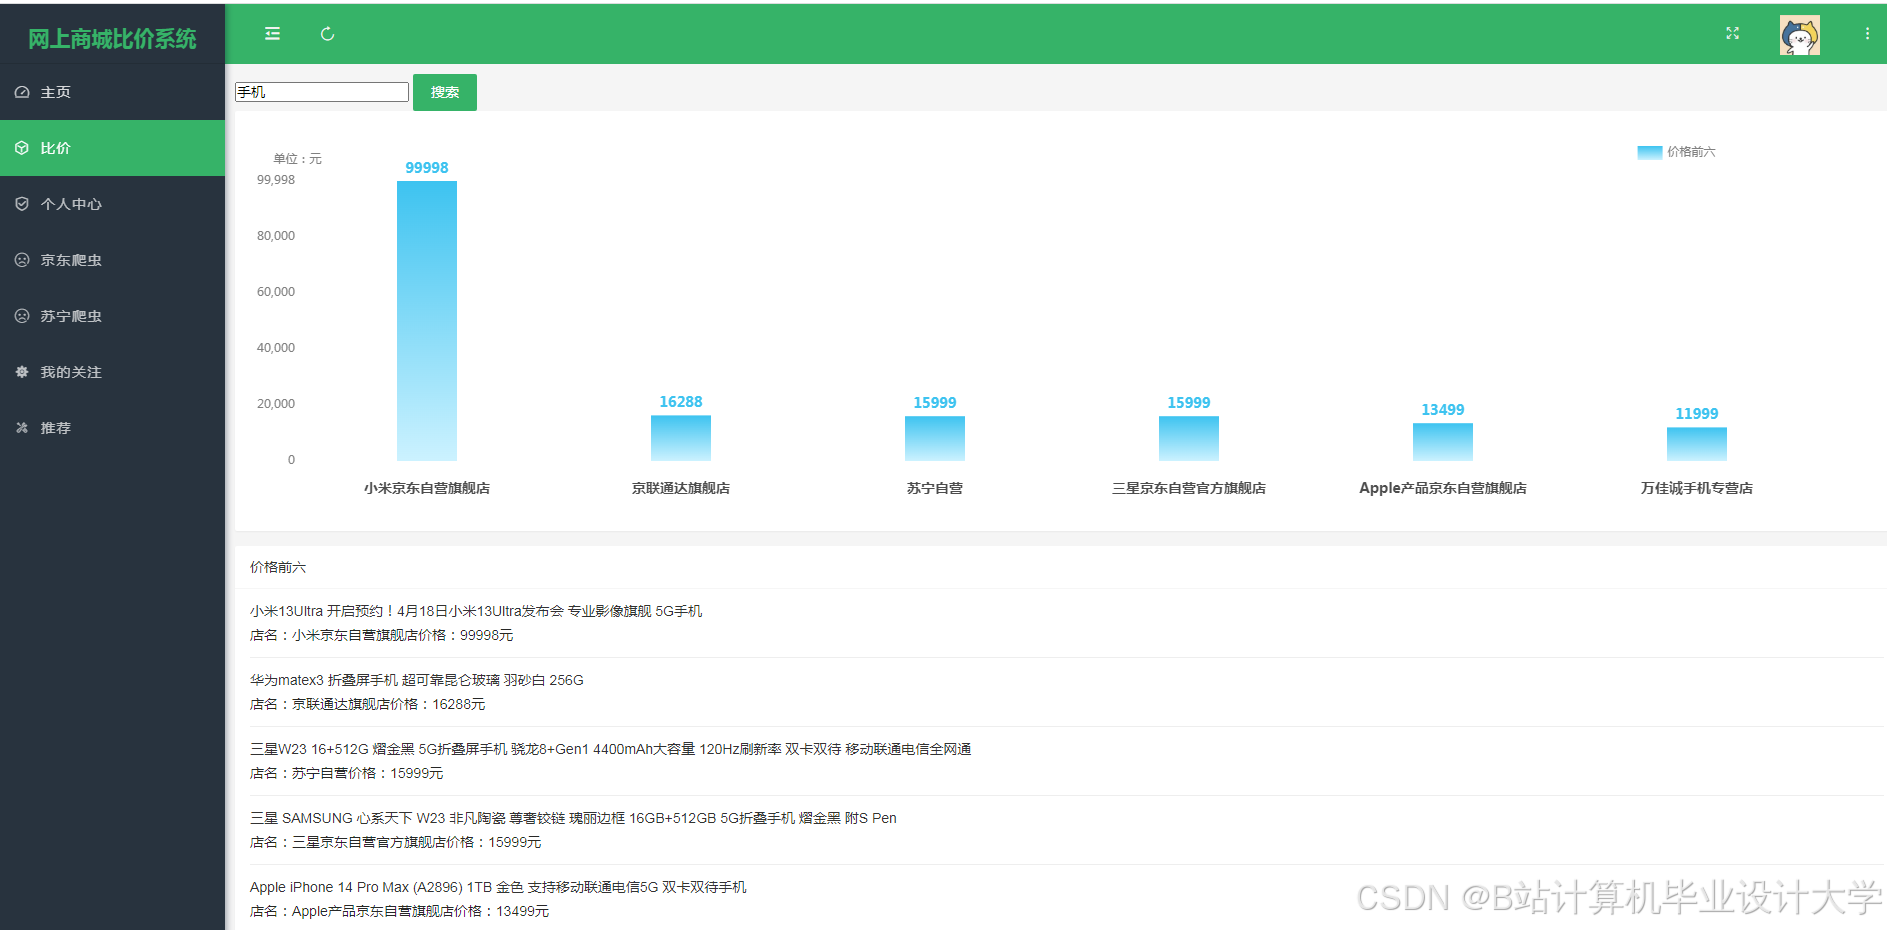
Task: Open the user avatar menu
Action: pyautogui.click(x=1800, y=35)
